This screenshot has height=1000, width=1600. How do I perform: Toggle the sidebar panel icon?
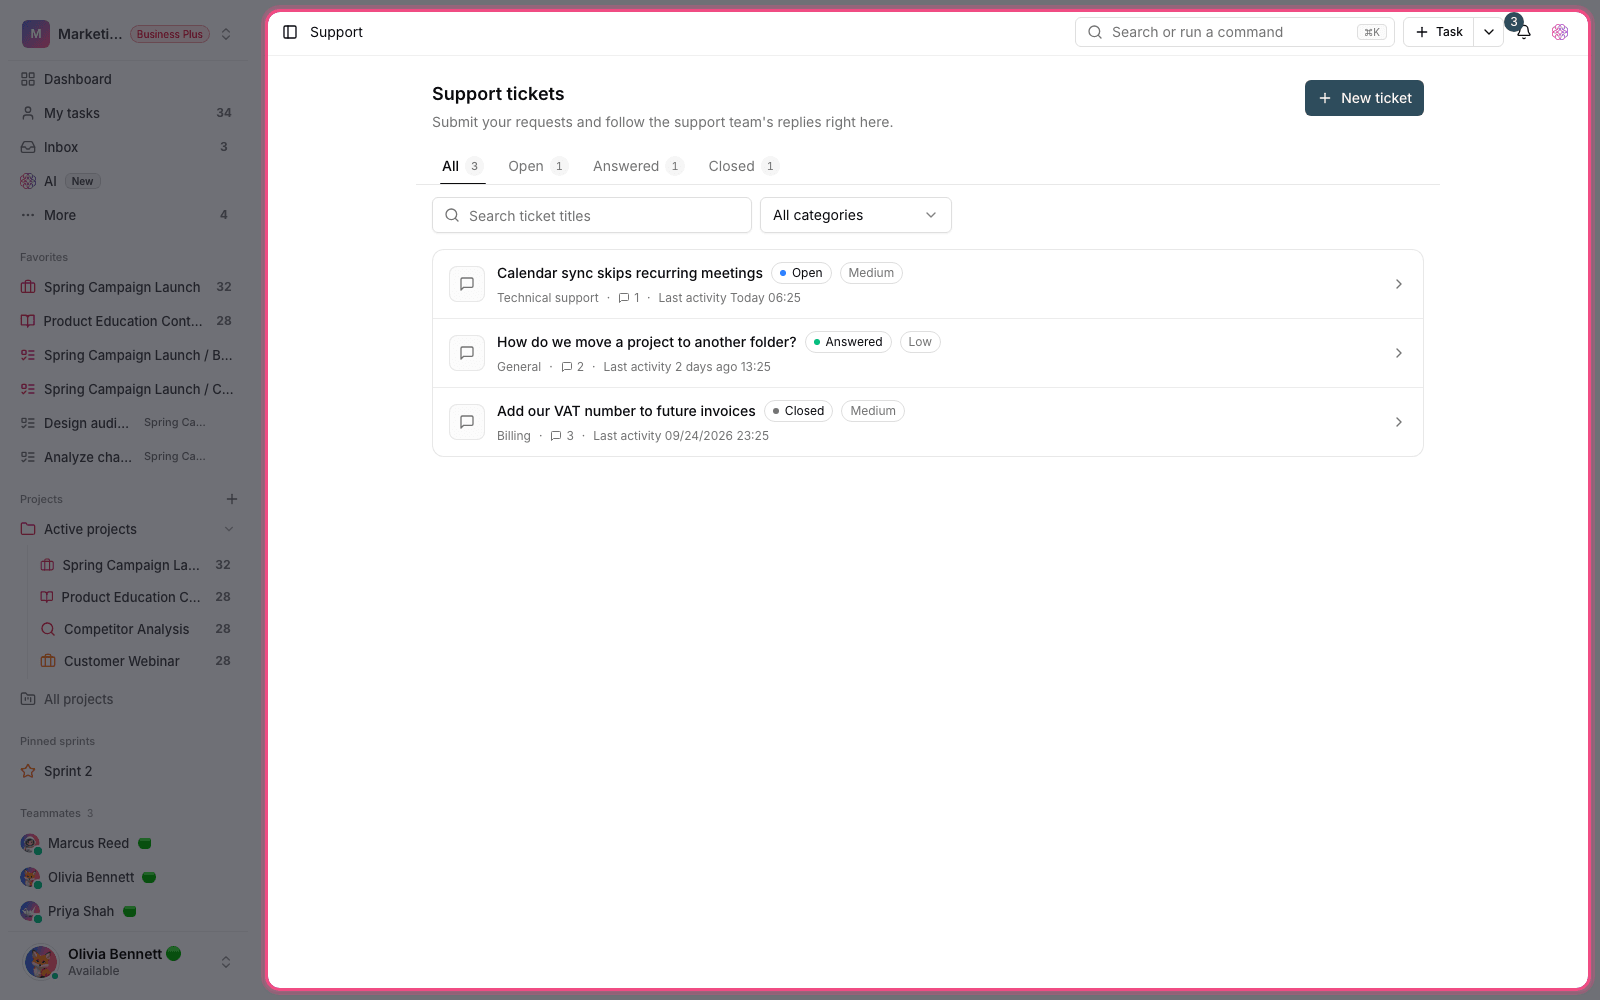tap(290, 32)
